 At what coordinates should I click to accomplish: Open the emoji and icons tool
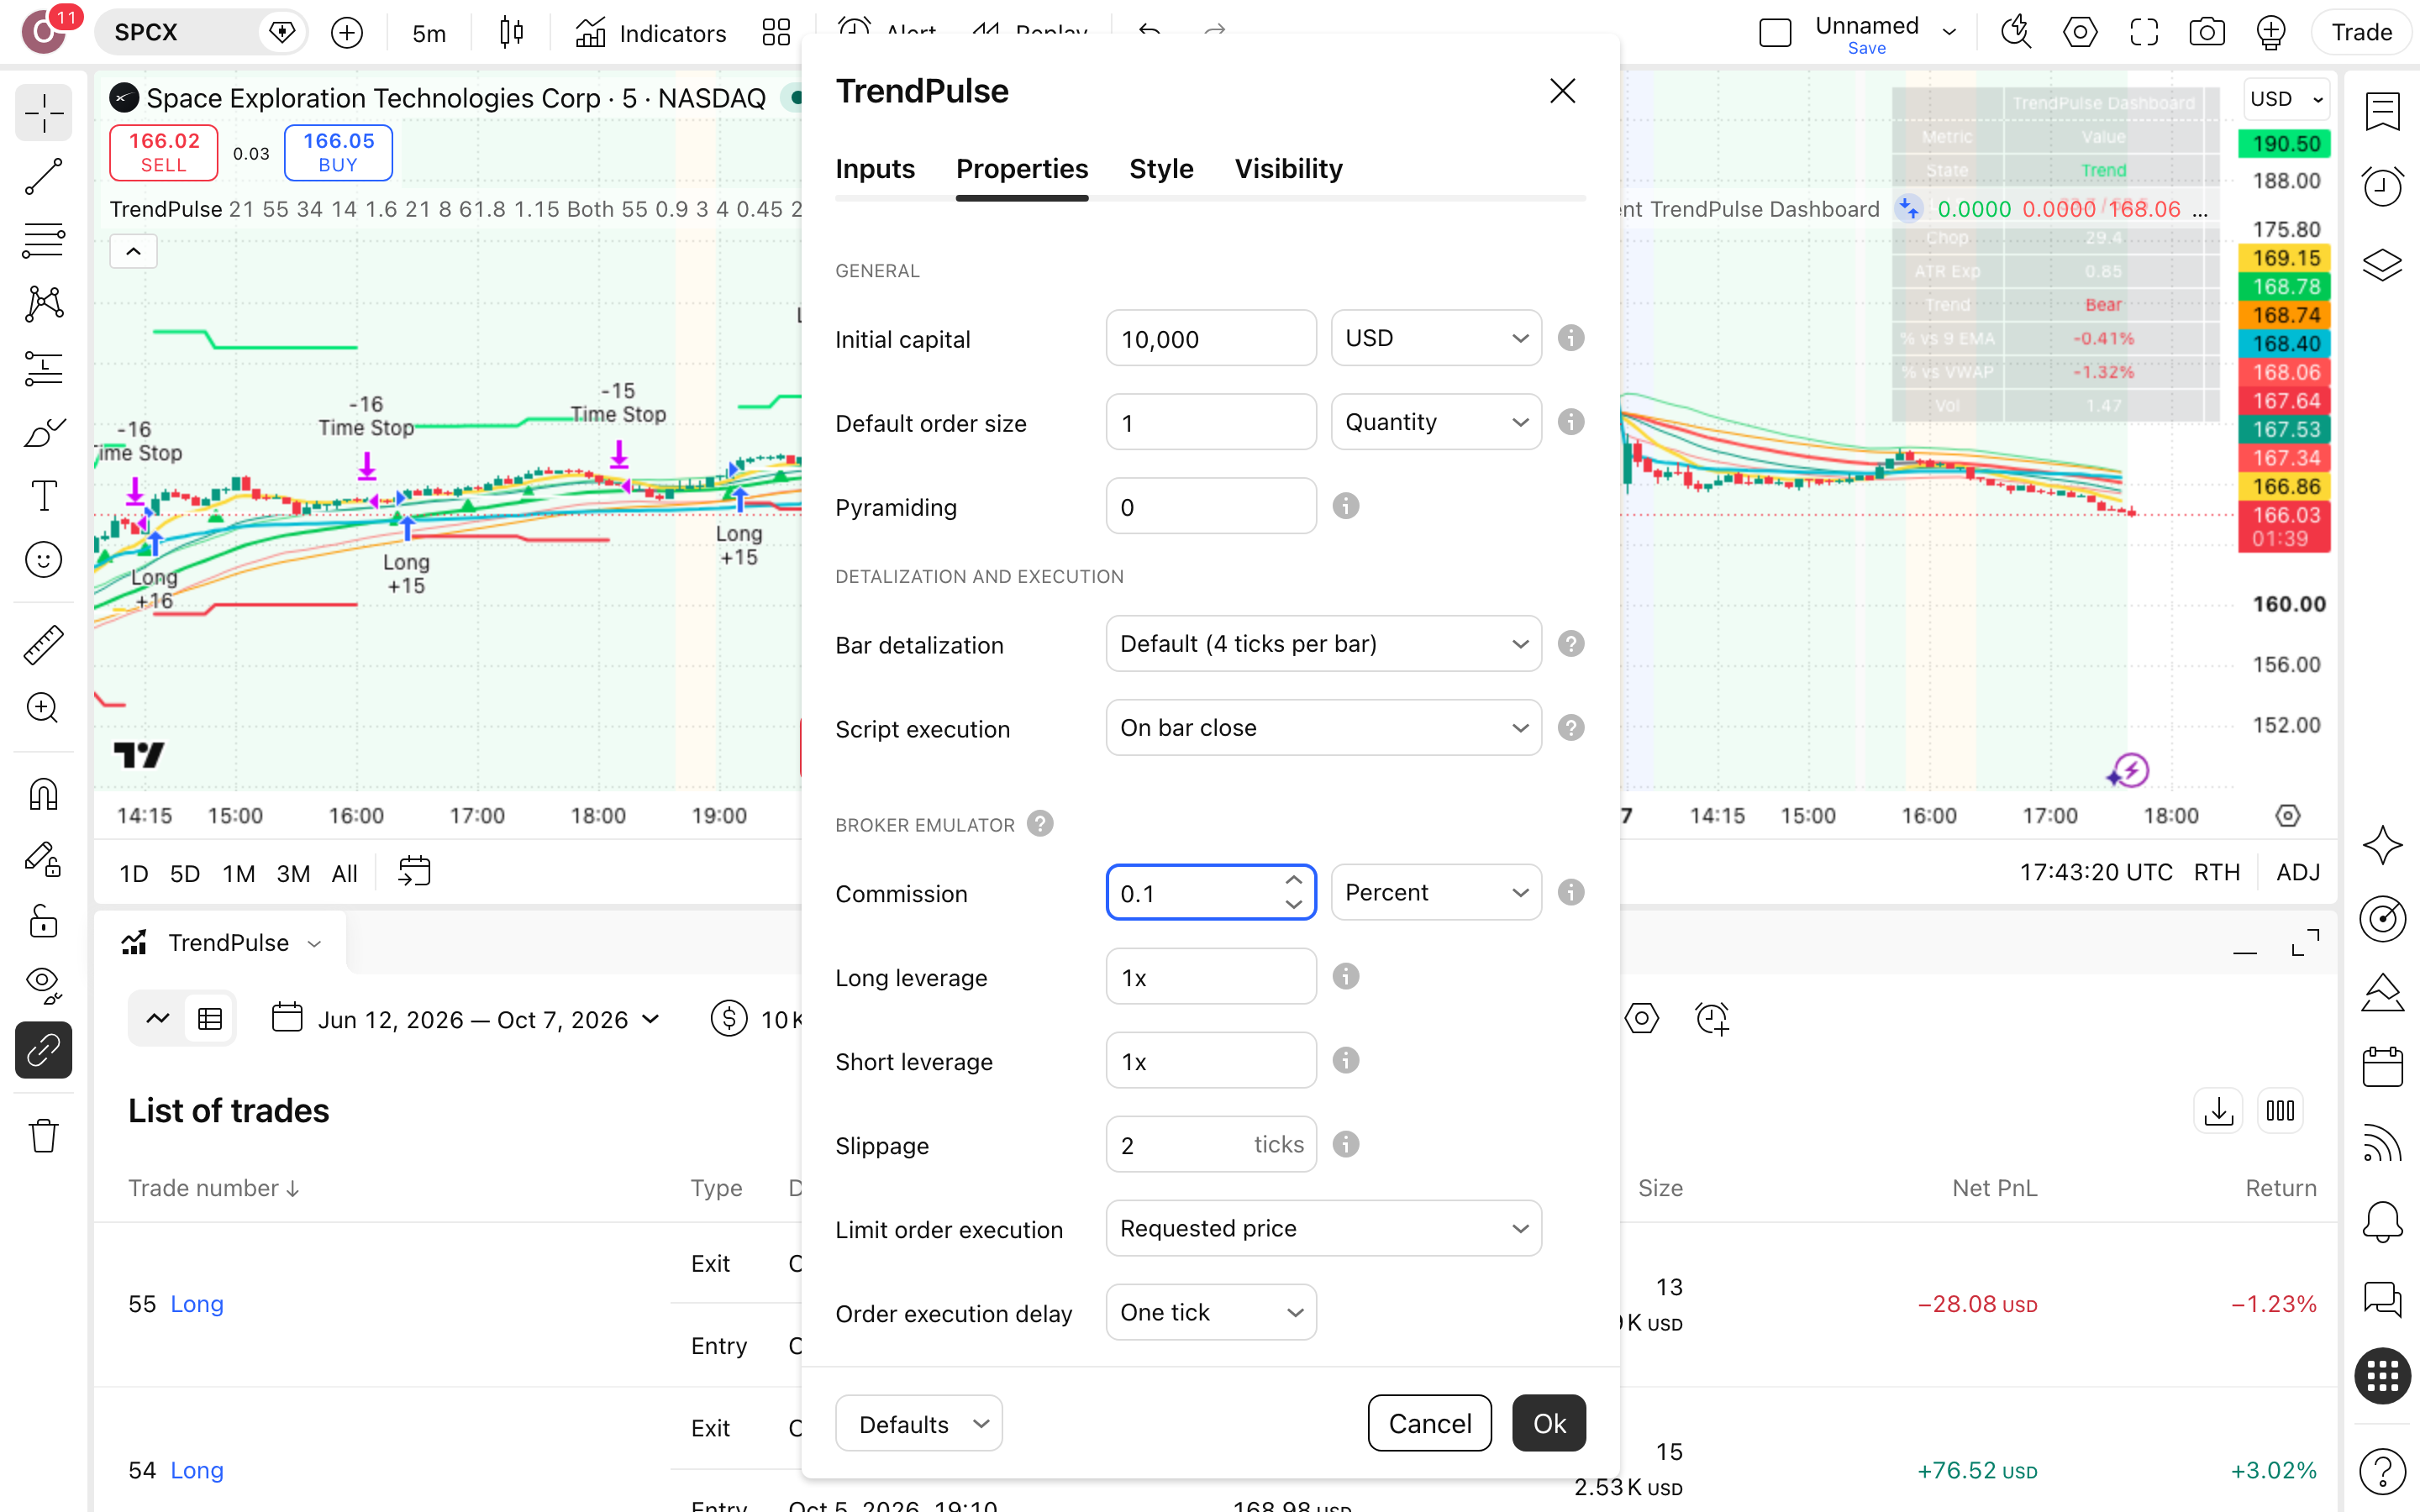pos(43,560)
